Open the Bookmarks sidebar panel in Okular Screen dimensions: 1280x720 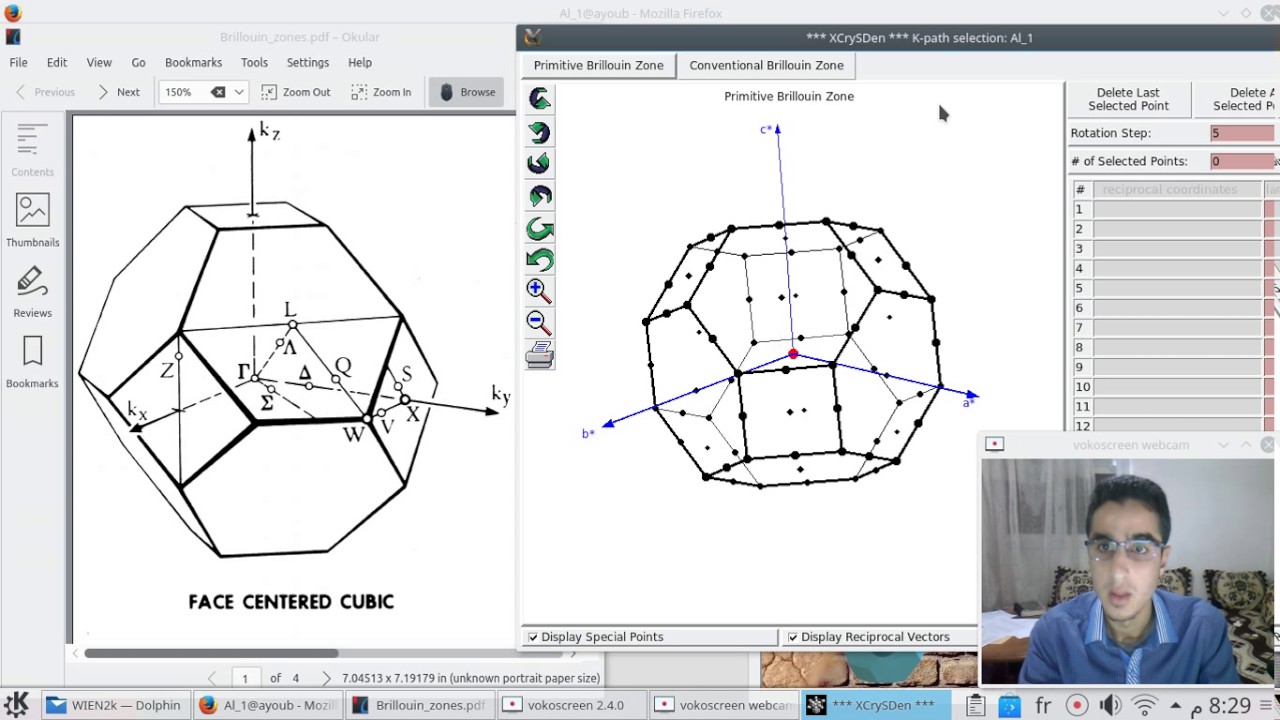tap(32, 362)
